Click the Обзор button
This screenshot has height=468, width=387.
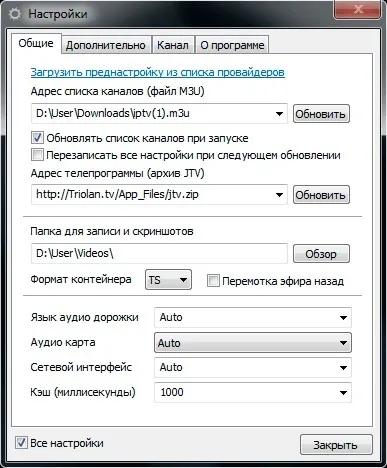pyautogui.click(x=321, y=254)
